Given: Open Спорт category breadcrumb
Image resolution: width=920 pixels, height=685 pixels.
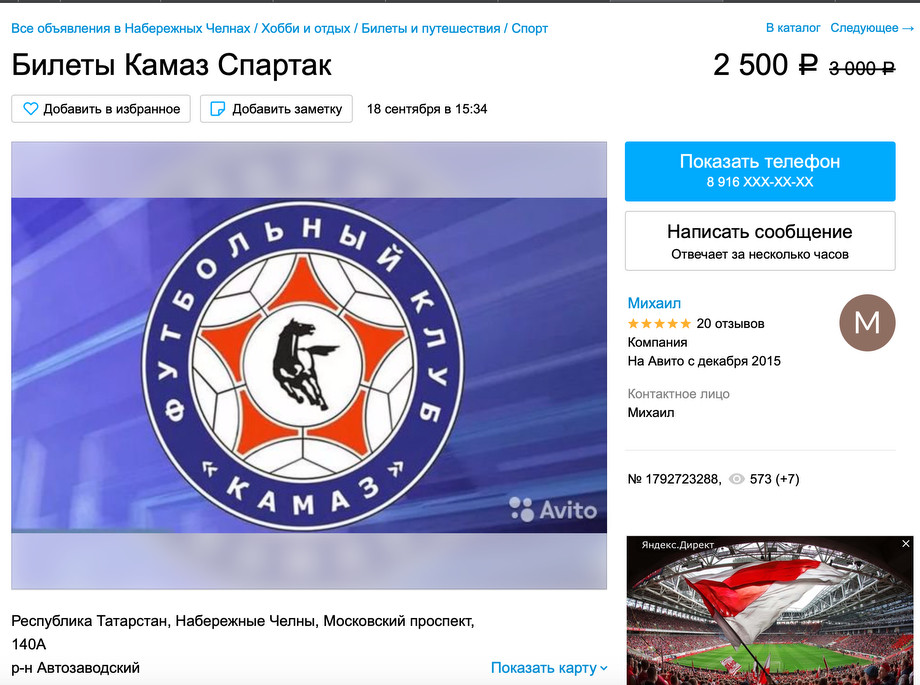Looking at the screenshot, I should pos(529,28).
